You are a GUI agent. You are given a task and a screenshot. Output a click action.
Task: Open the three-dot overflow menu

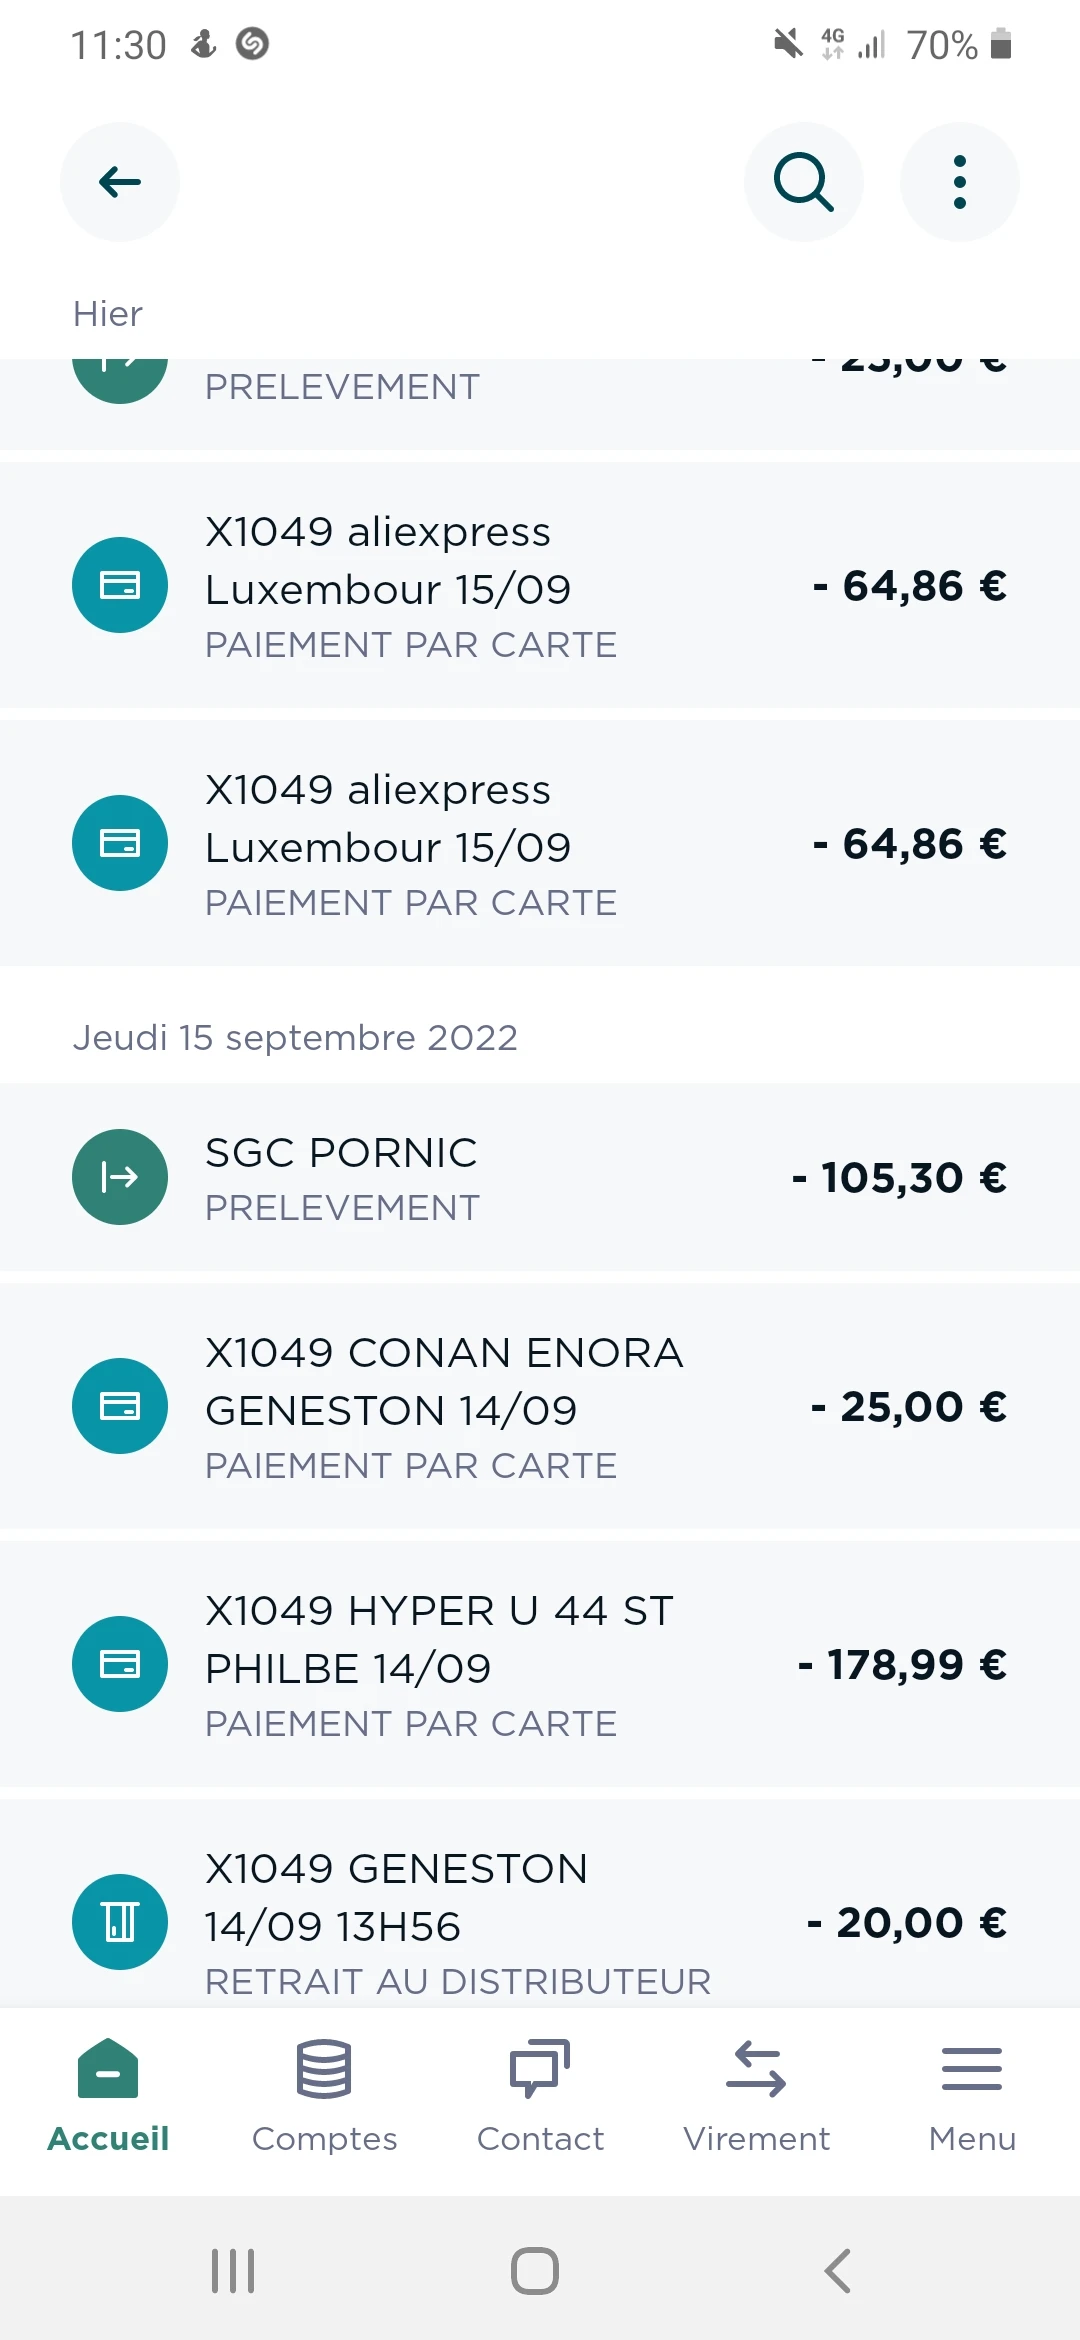tap(959, 182)
